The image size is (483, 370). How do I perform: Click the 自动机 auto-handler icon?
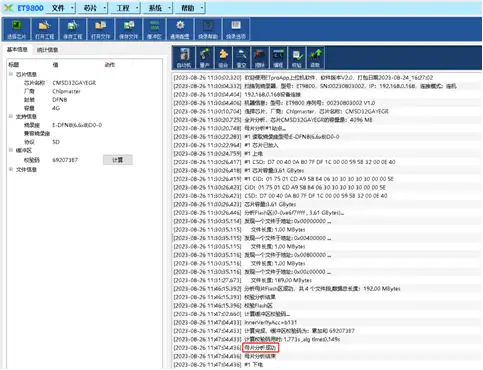(184, 58)
